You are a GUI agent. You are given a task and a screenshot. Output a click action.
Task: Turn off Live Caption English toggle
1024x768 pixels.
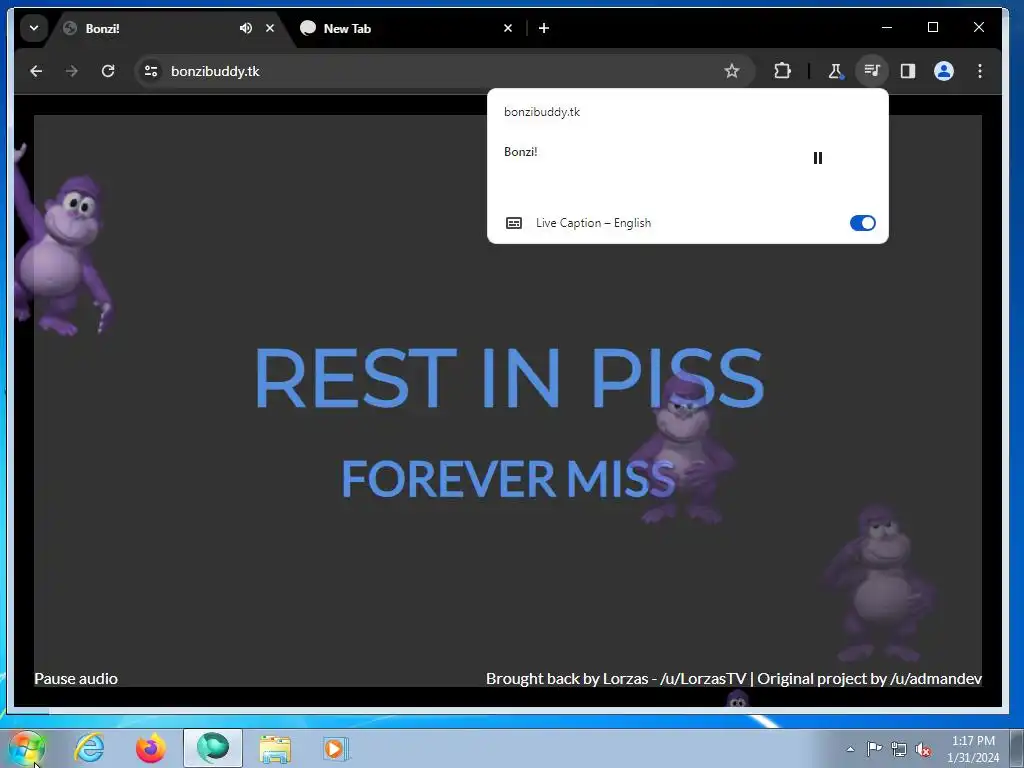(x=862, y=223)
